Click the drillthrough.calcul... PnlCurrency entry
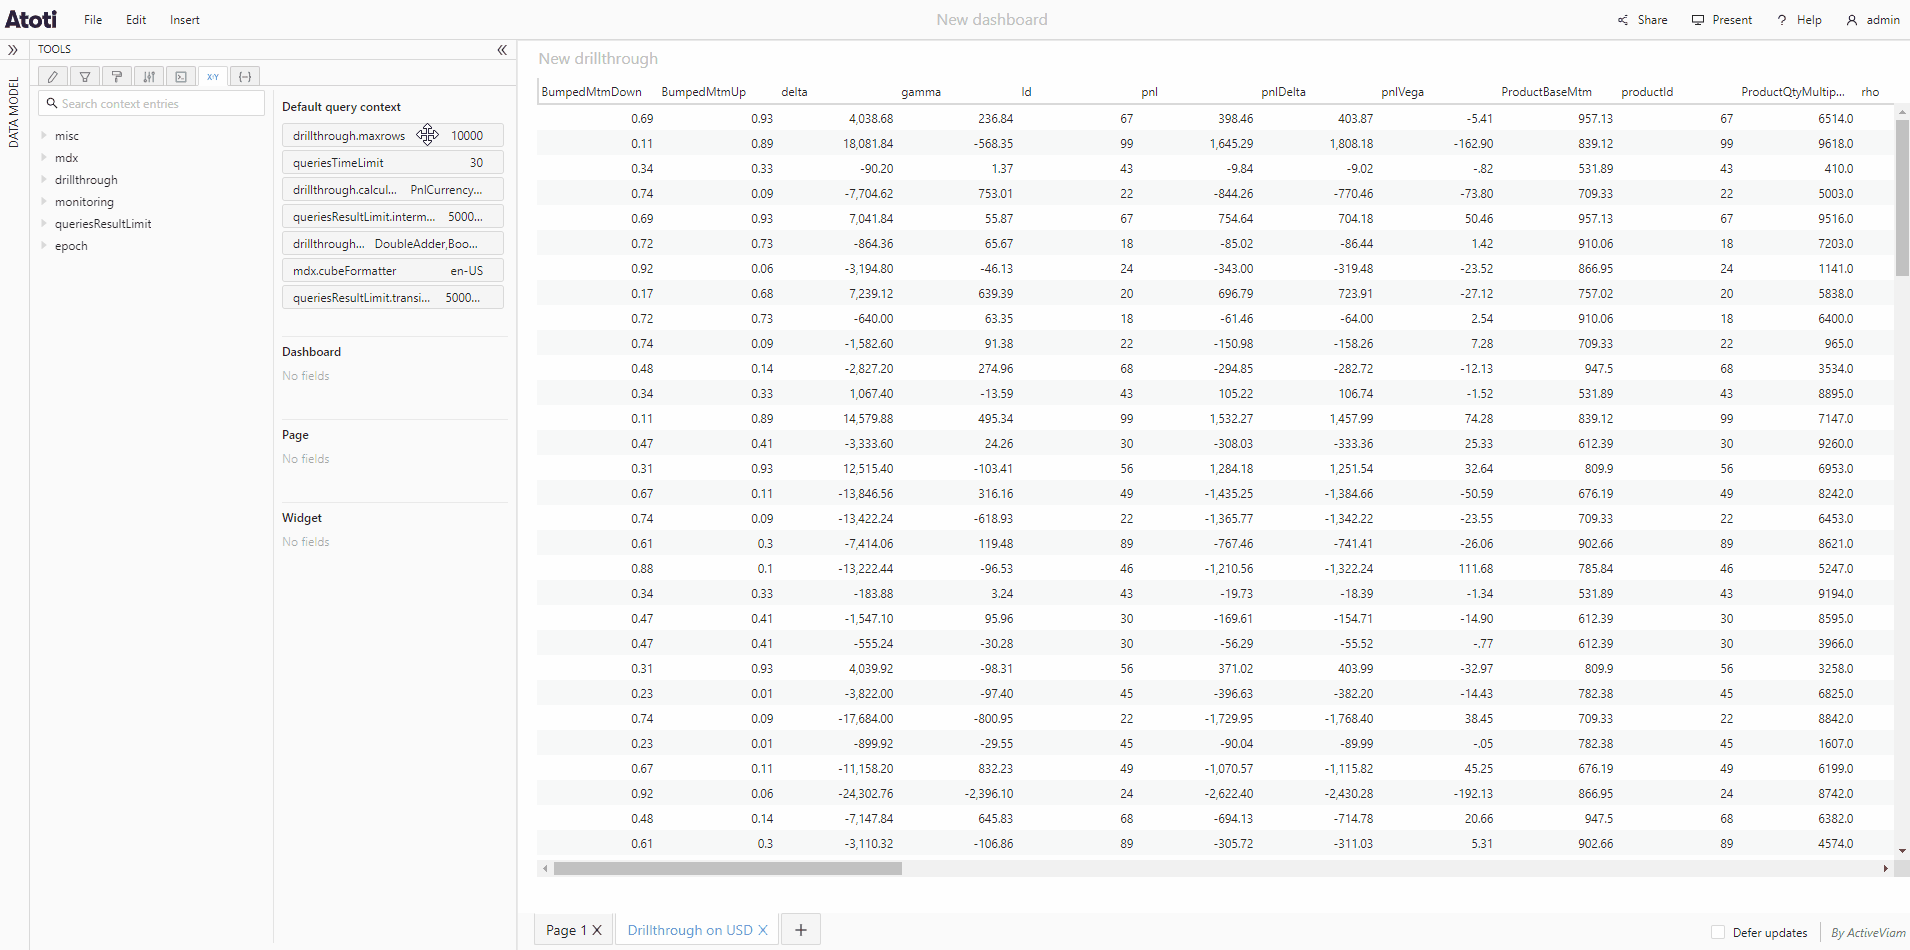This screenshot has height=950, width=1910. pos(393,190)
